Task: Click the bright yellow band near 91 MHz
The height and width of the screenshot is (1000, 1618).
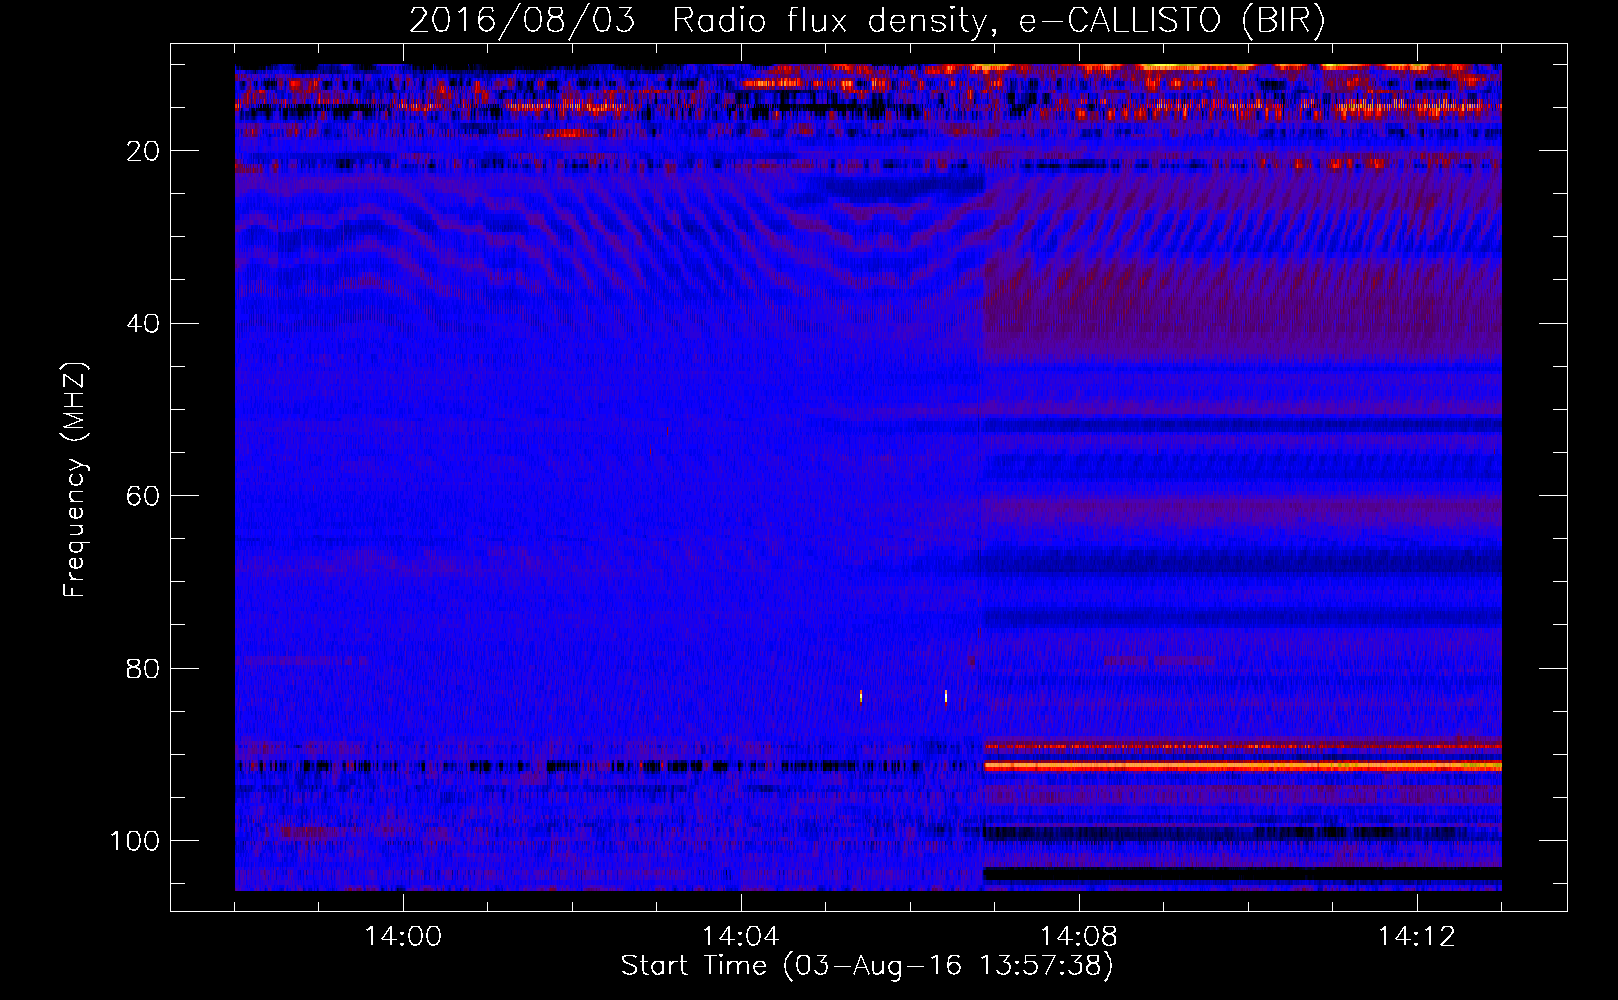Action: 1243,766
